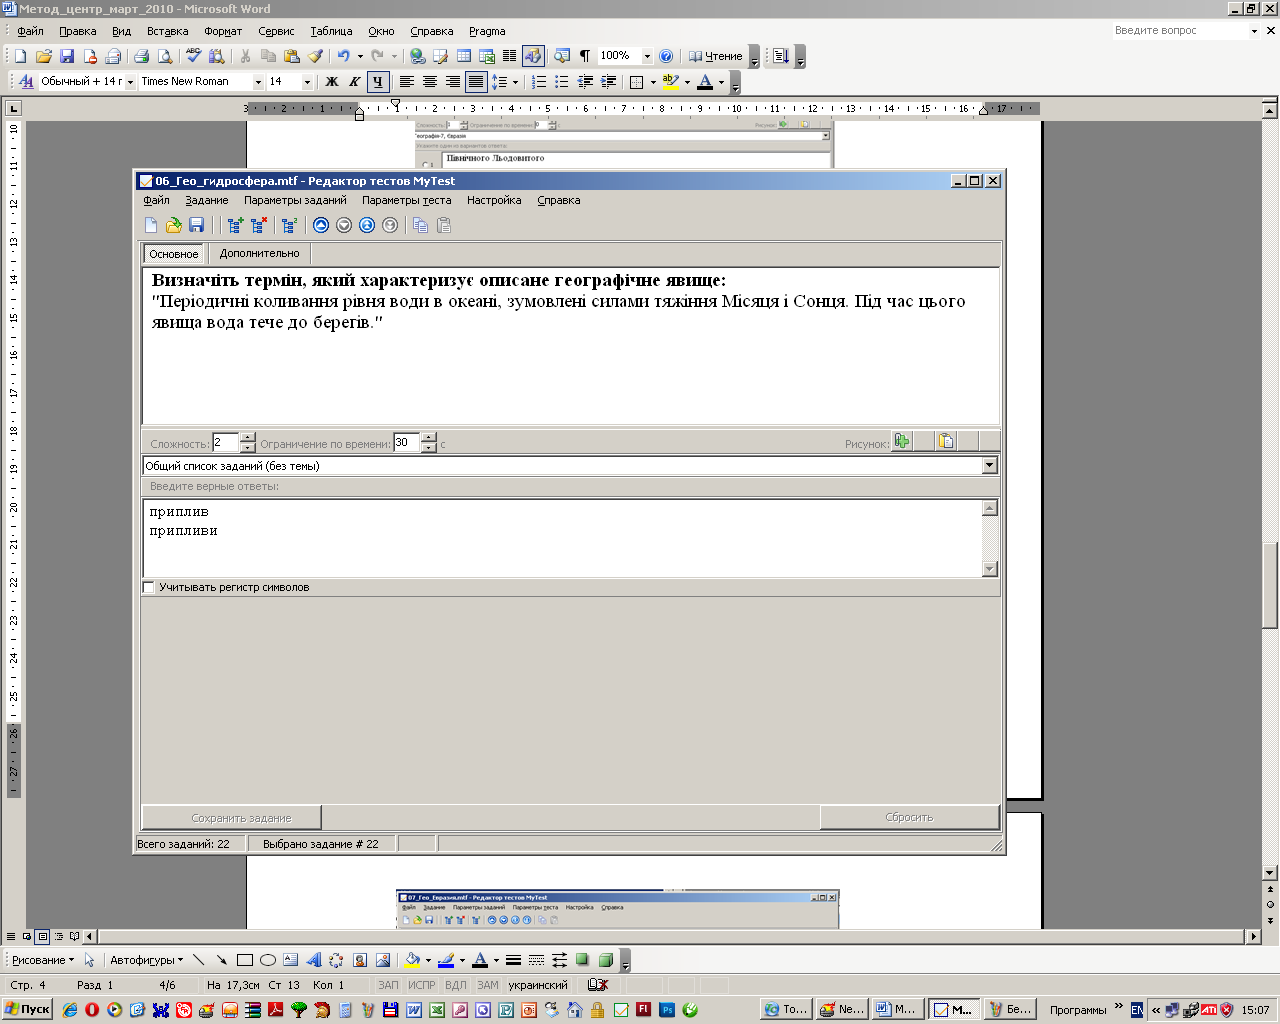The width and height of the screenshot is (1280, 1024).
Task: Switch to taskbar button labeled Бе...
Action: [x=1009, y=1009]
